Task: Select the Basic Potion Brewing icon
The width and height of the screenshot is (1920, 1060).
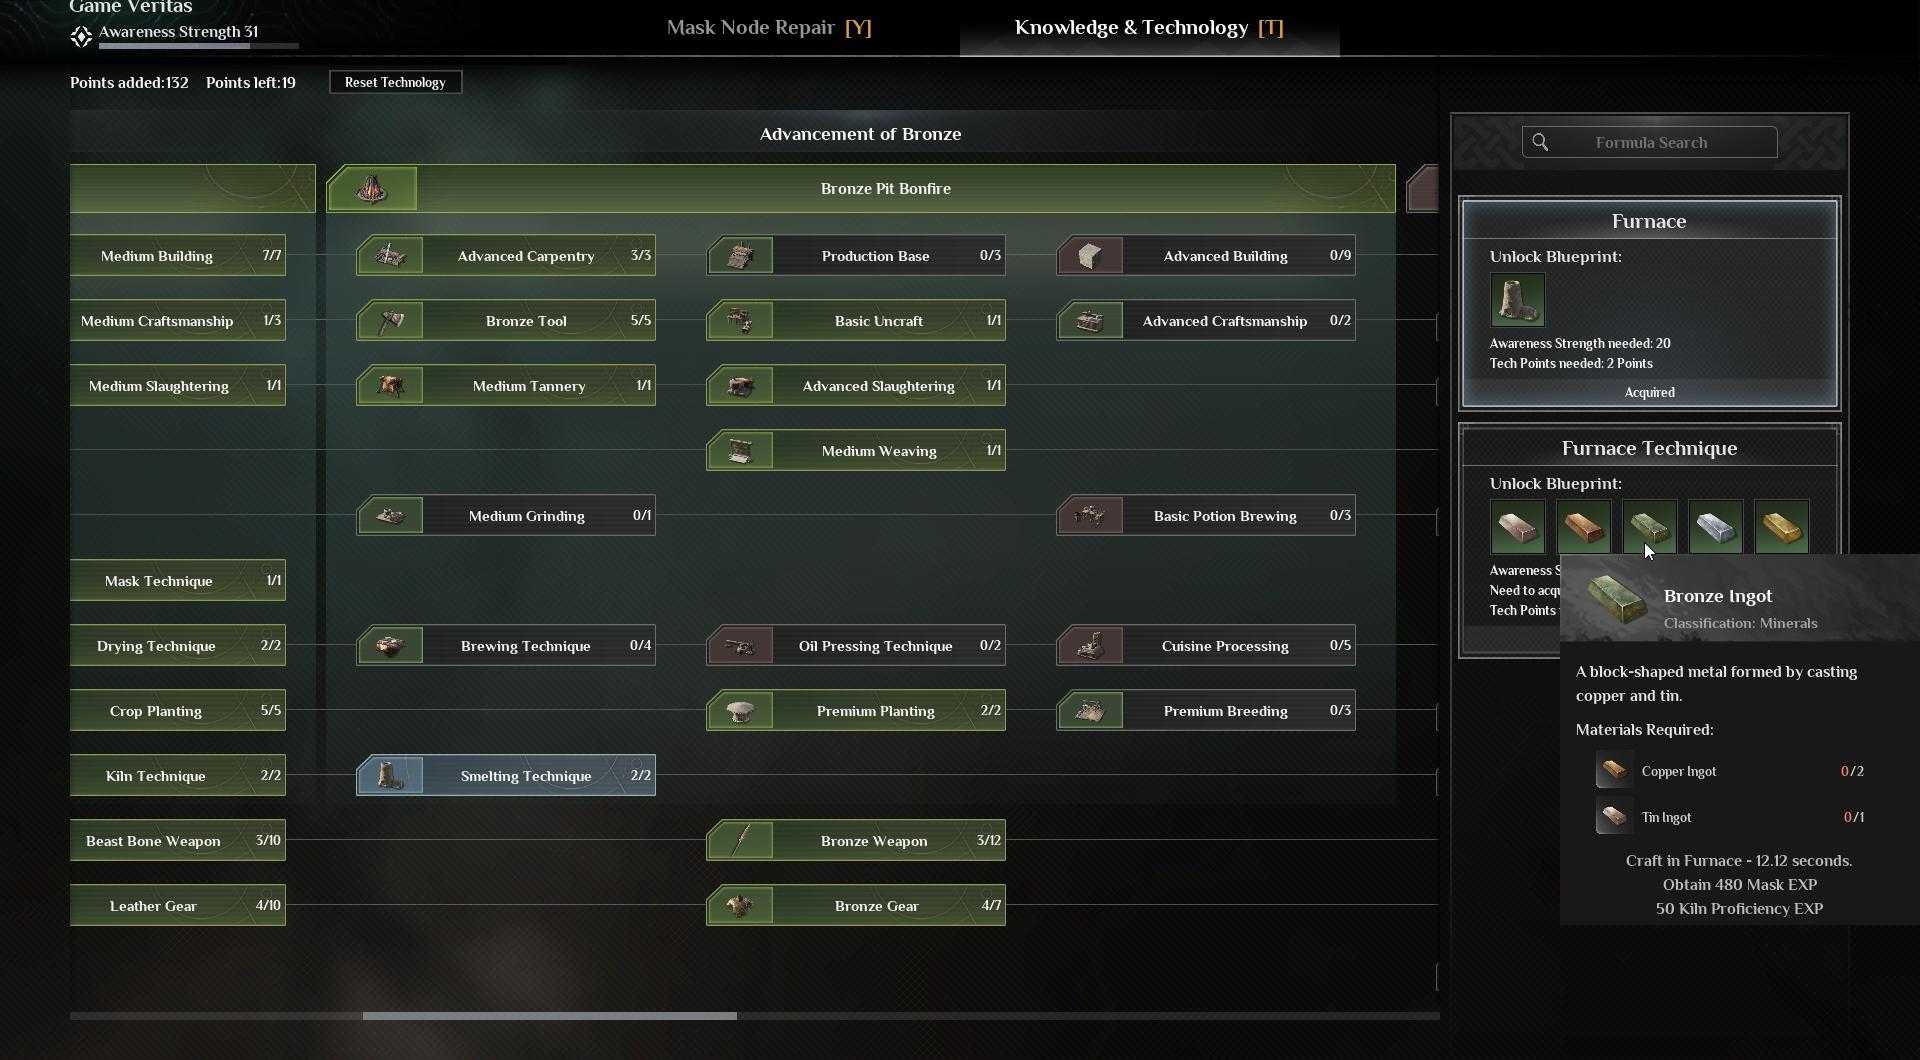Action: pyautogui.click(x=1090, y=516)
